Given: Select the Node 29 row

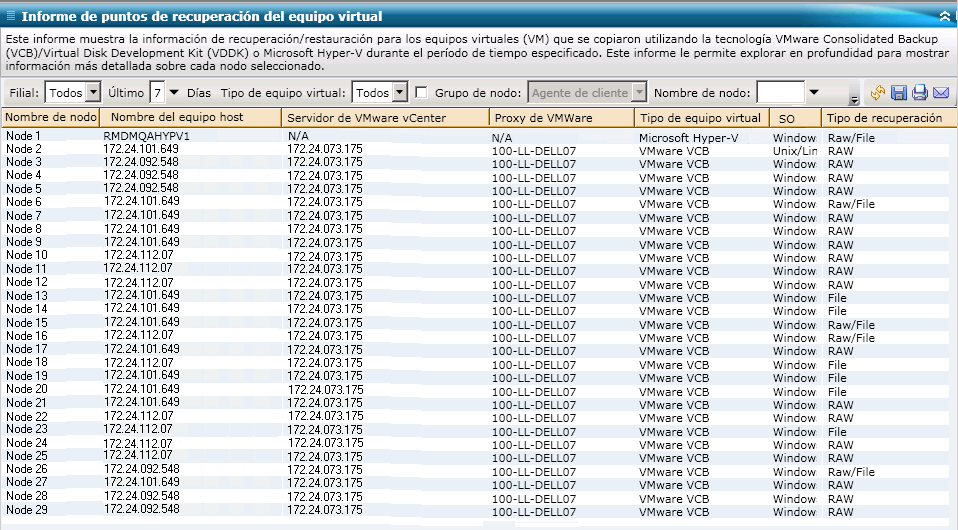Looking at the screenshot, I should [x=26, y=510].
